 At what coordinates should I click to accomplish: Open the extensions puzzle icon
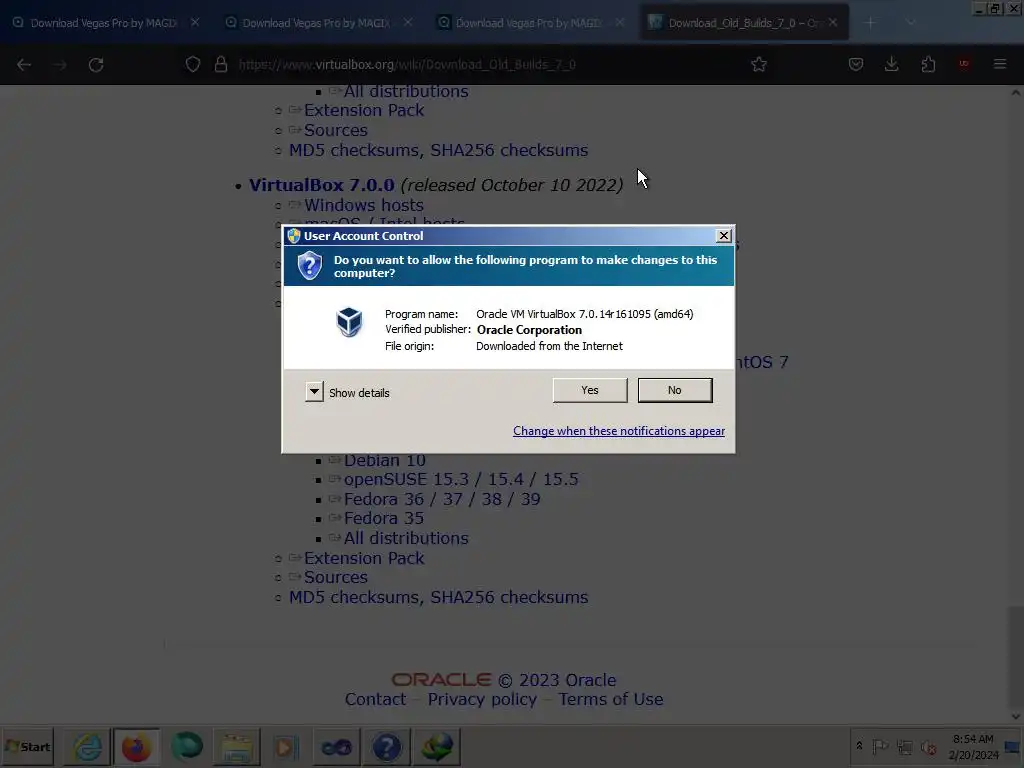(x=928, y=64)
